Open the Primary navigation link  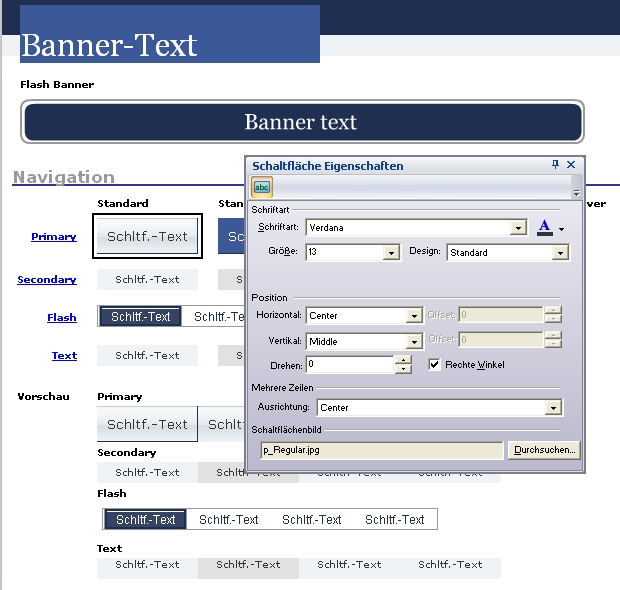54,237
